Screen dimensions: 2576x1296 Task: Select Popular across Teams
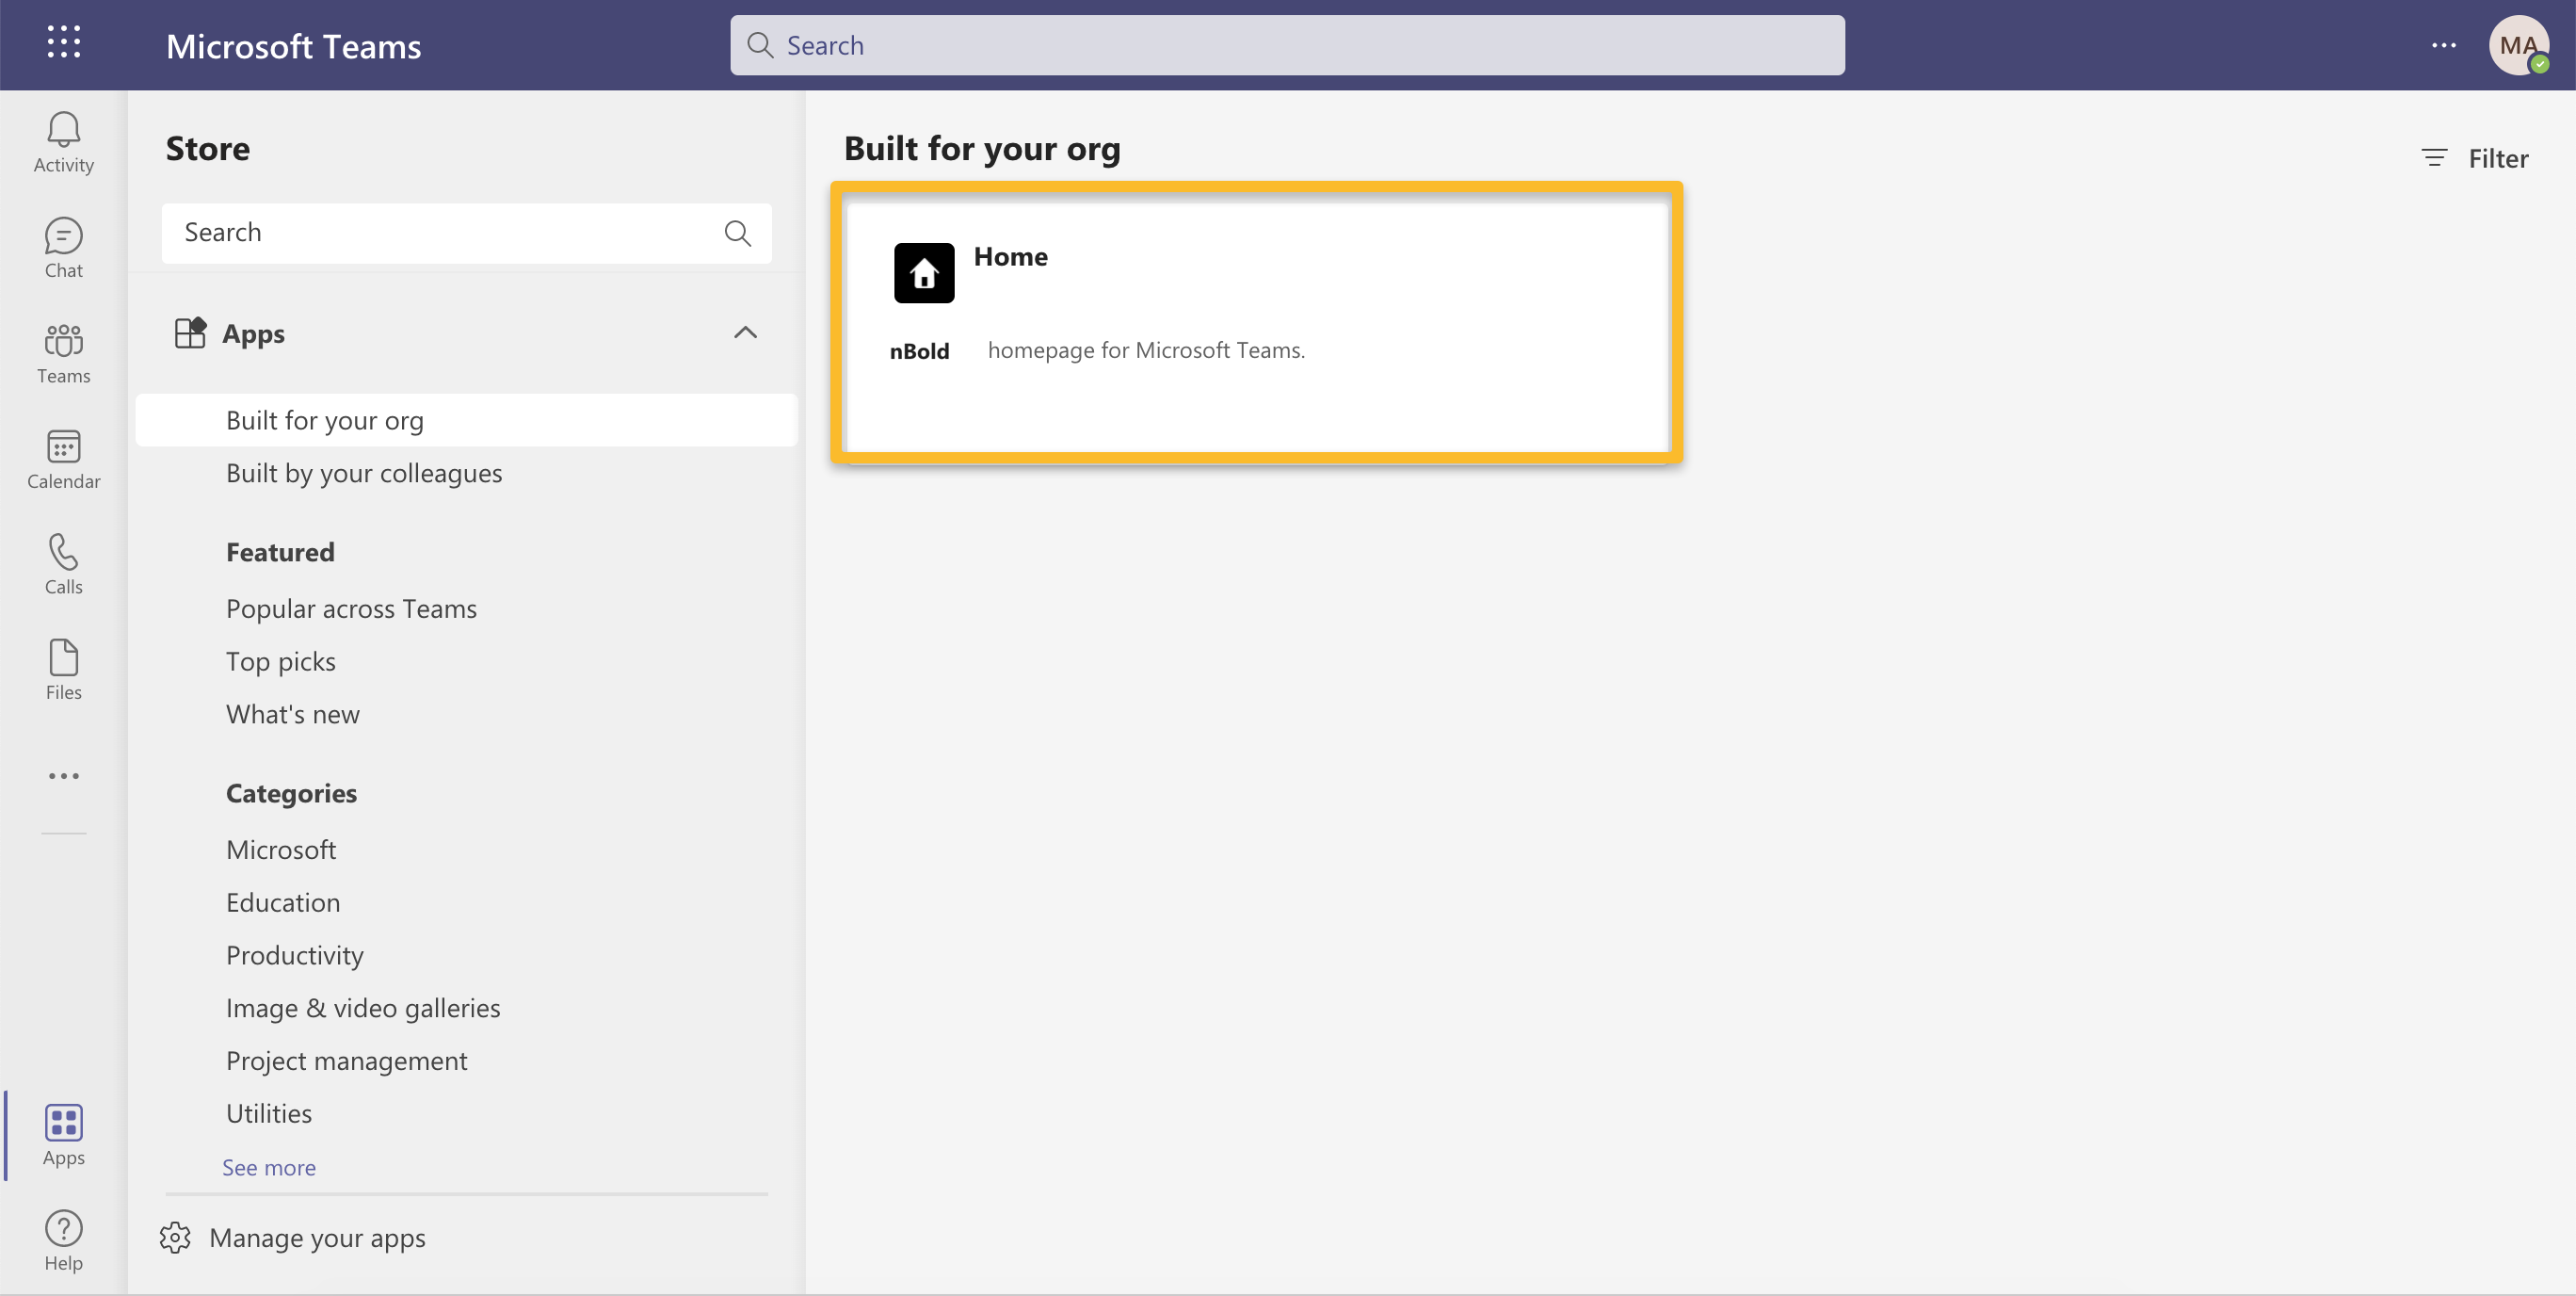351,609
